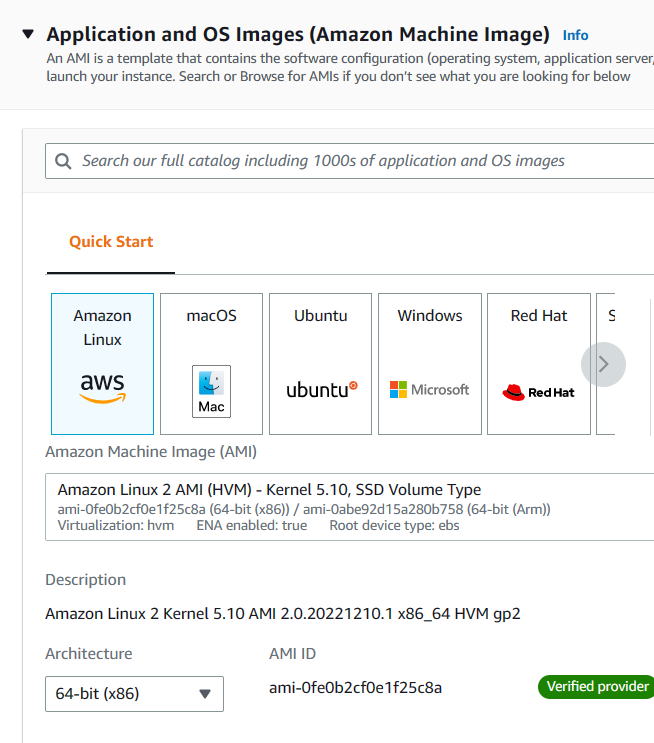Select the macOS AMI card
This screenshot has width=654, height=743.
pyautogui.click(x=211, y=364)
